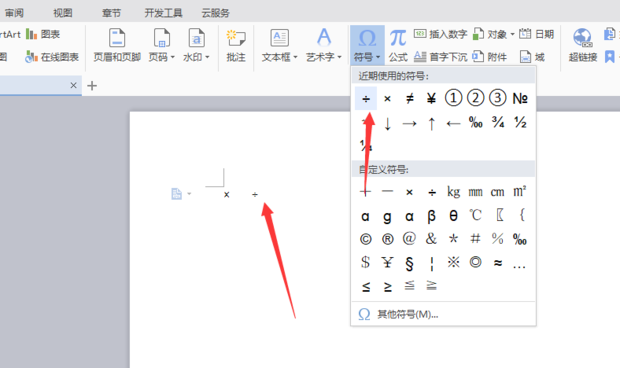Click the drop cap (首字下沉) button
This screenshot has width=620, height=368.
(440, 57)
